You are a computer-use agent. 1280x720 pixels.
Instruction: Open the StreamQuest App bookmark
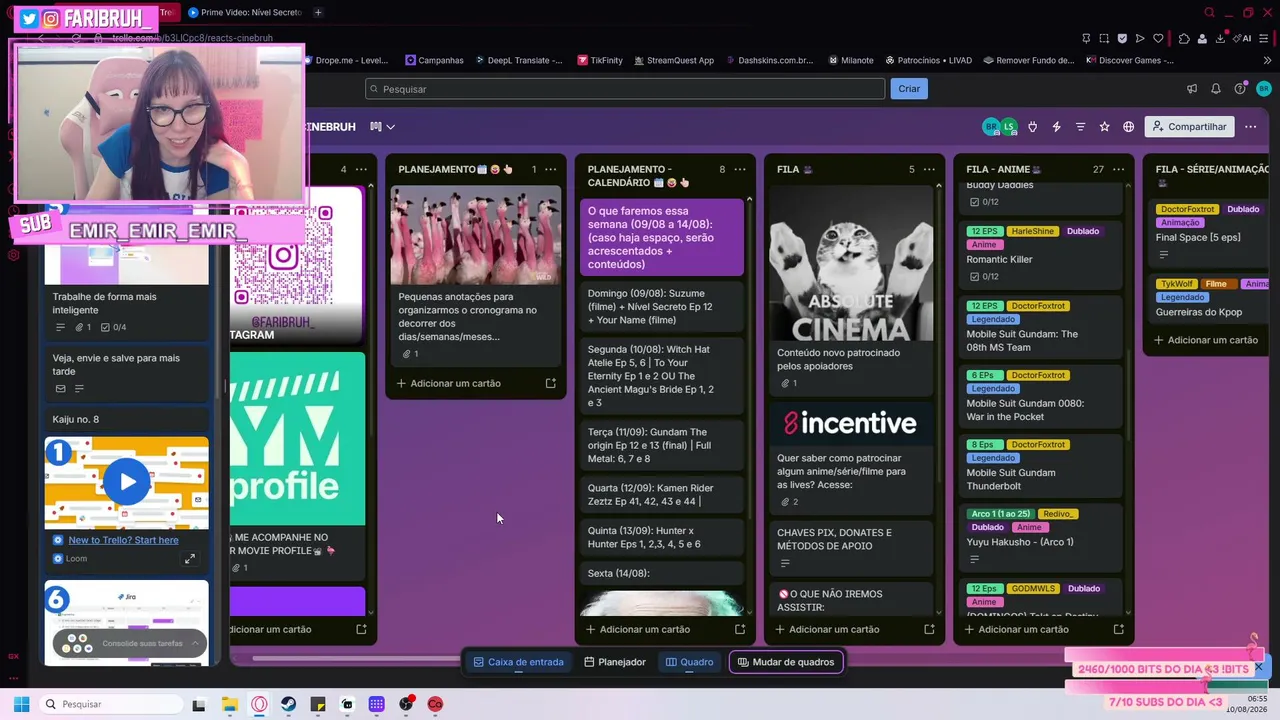point(673,60)
